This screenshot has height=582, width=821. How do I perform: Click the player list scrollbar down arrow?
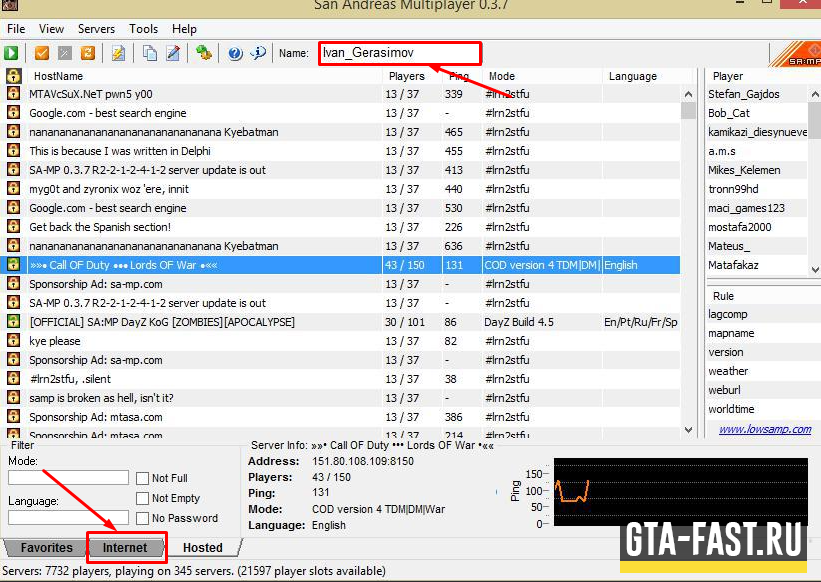pyautogui.click(x=815, y=269)
